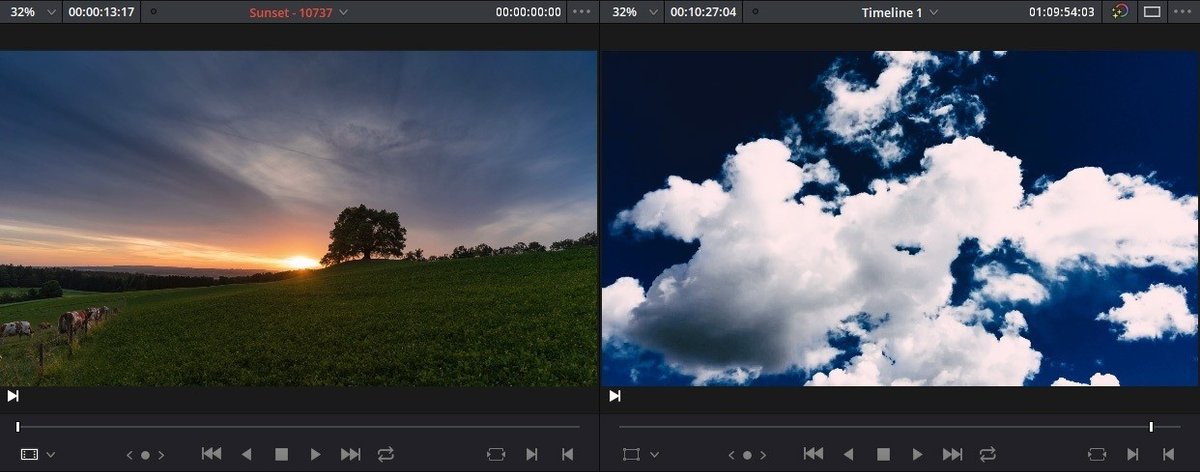Expand source viewer mode chevron
This screenshot has height=472, width=1200.
pos(51,454)
